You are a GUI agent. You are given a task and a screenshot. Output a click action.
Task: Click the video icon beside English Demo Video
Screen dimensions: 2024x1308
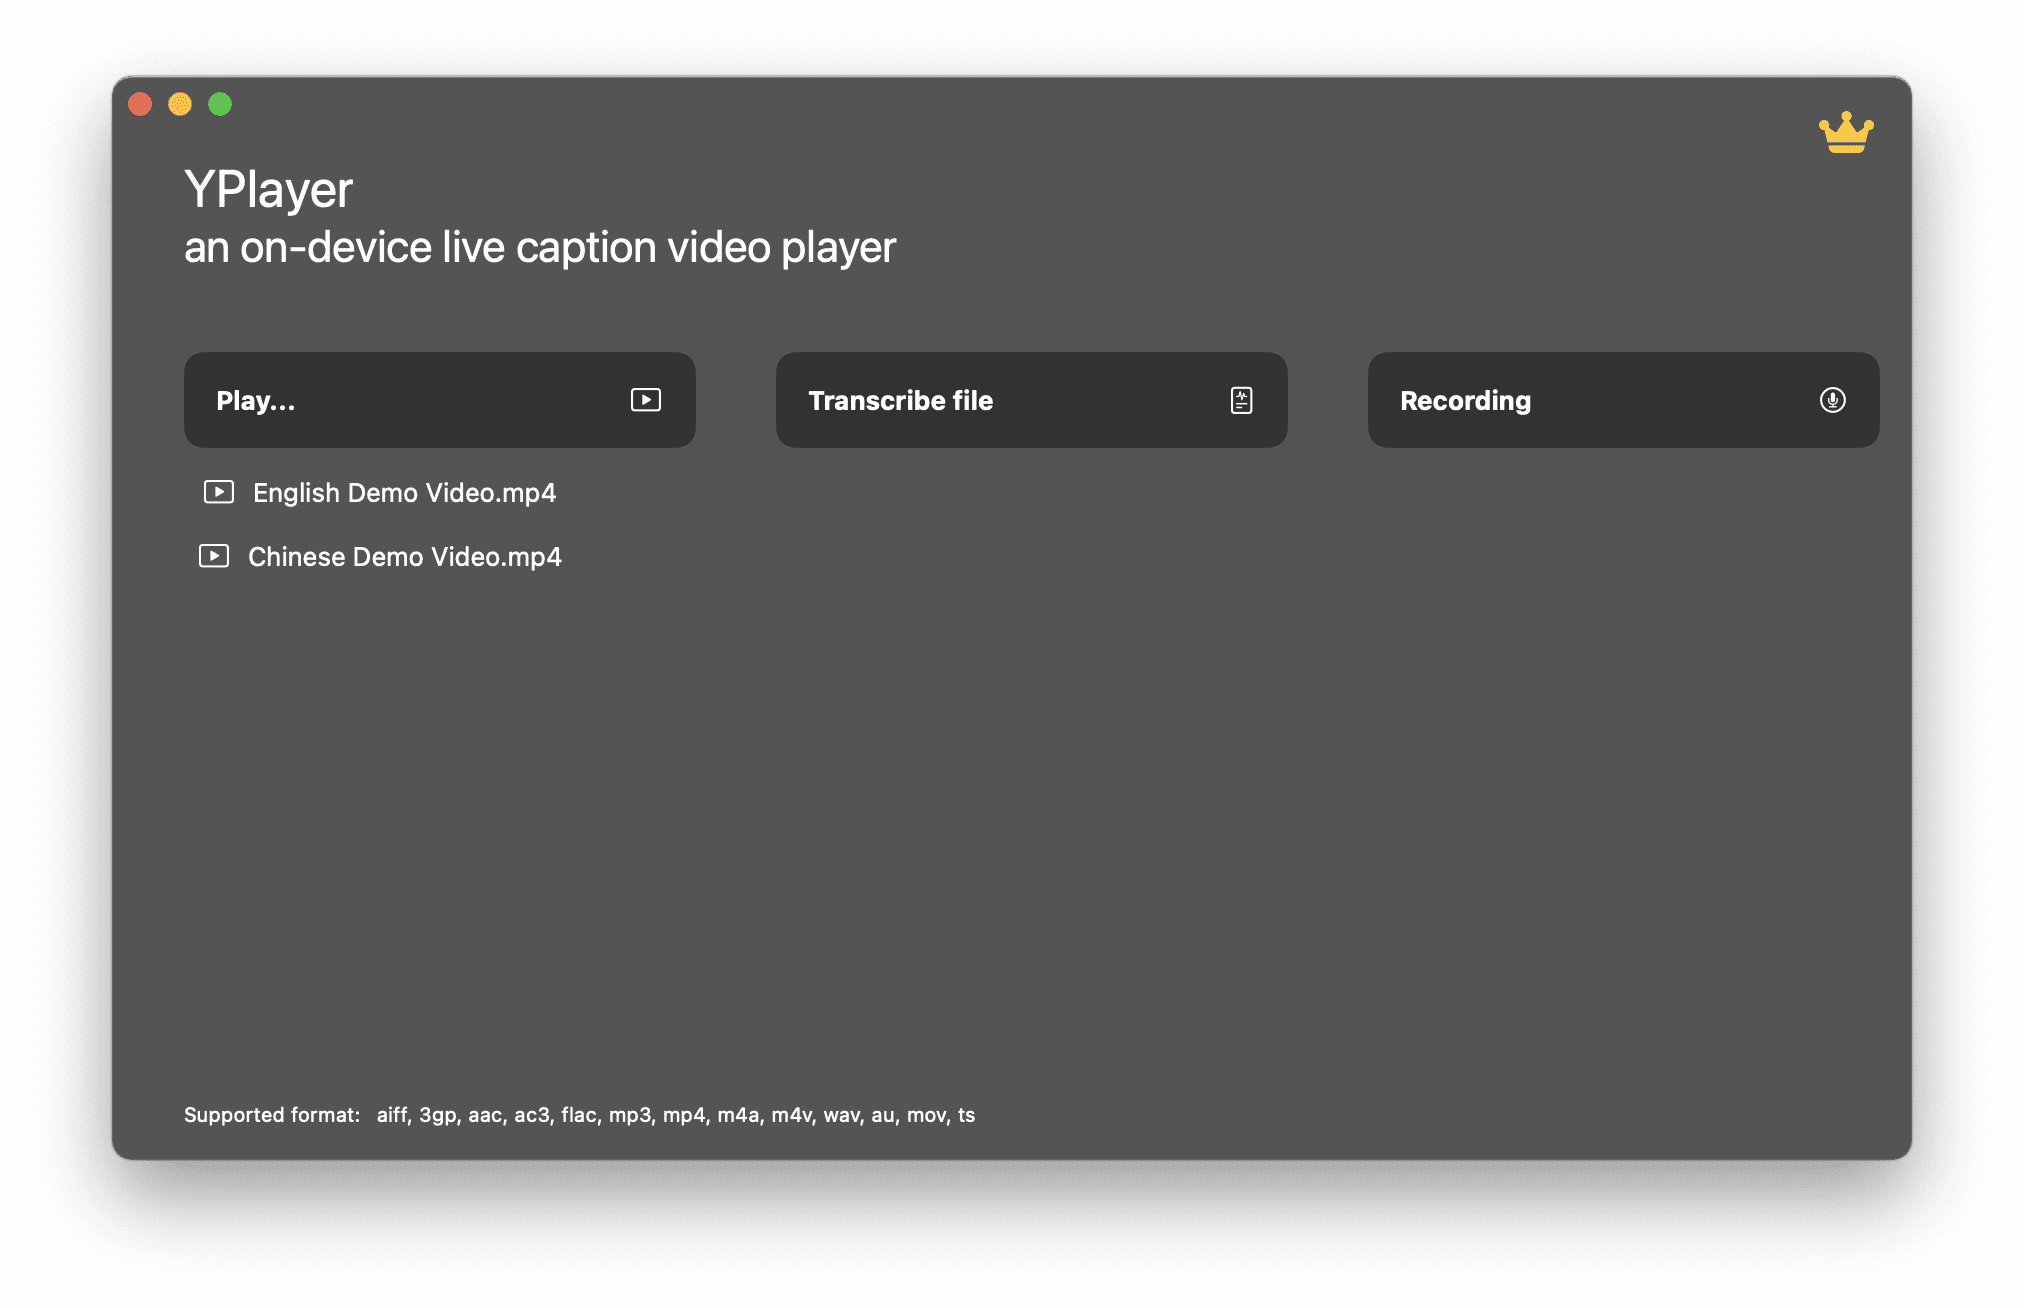219,492
